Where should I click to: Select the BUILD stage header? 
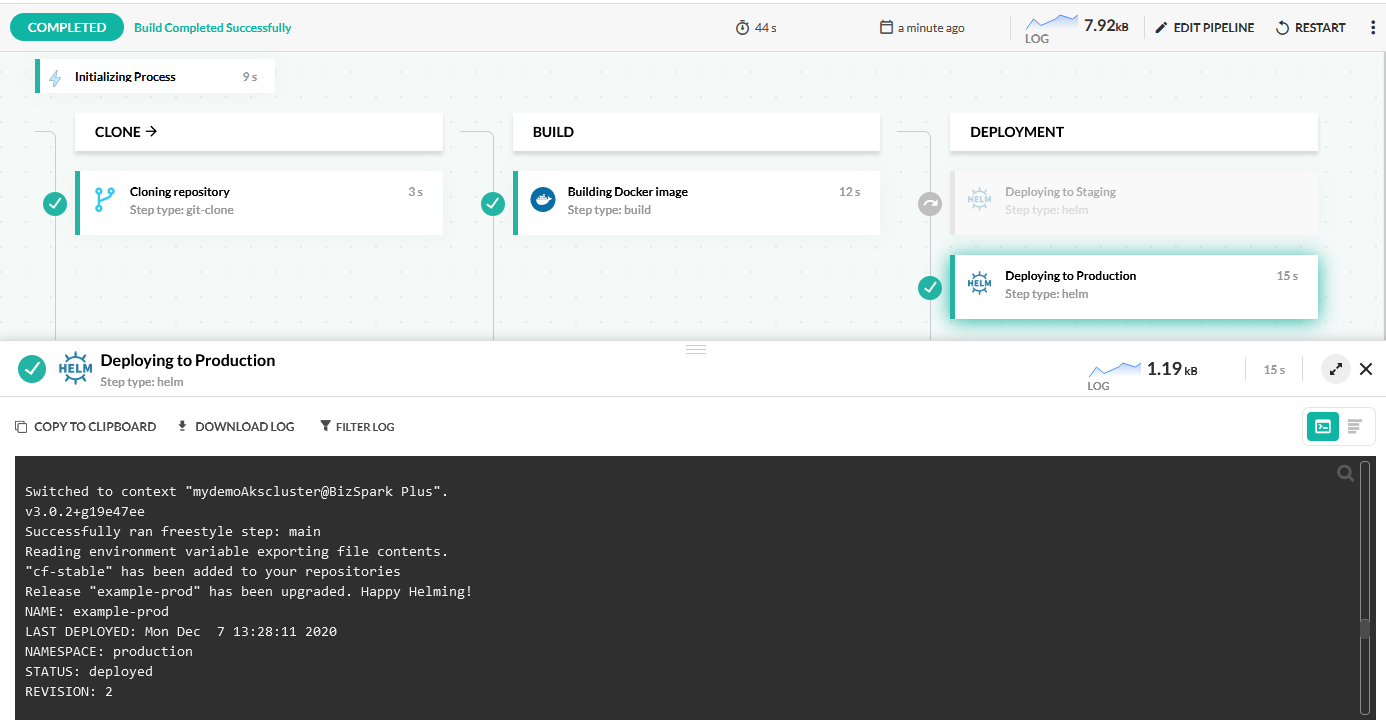point(696,132)
